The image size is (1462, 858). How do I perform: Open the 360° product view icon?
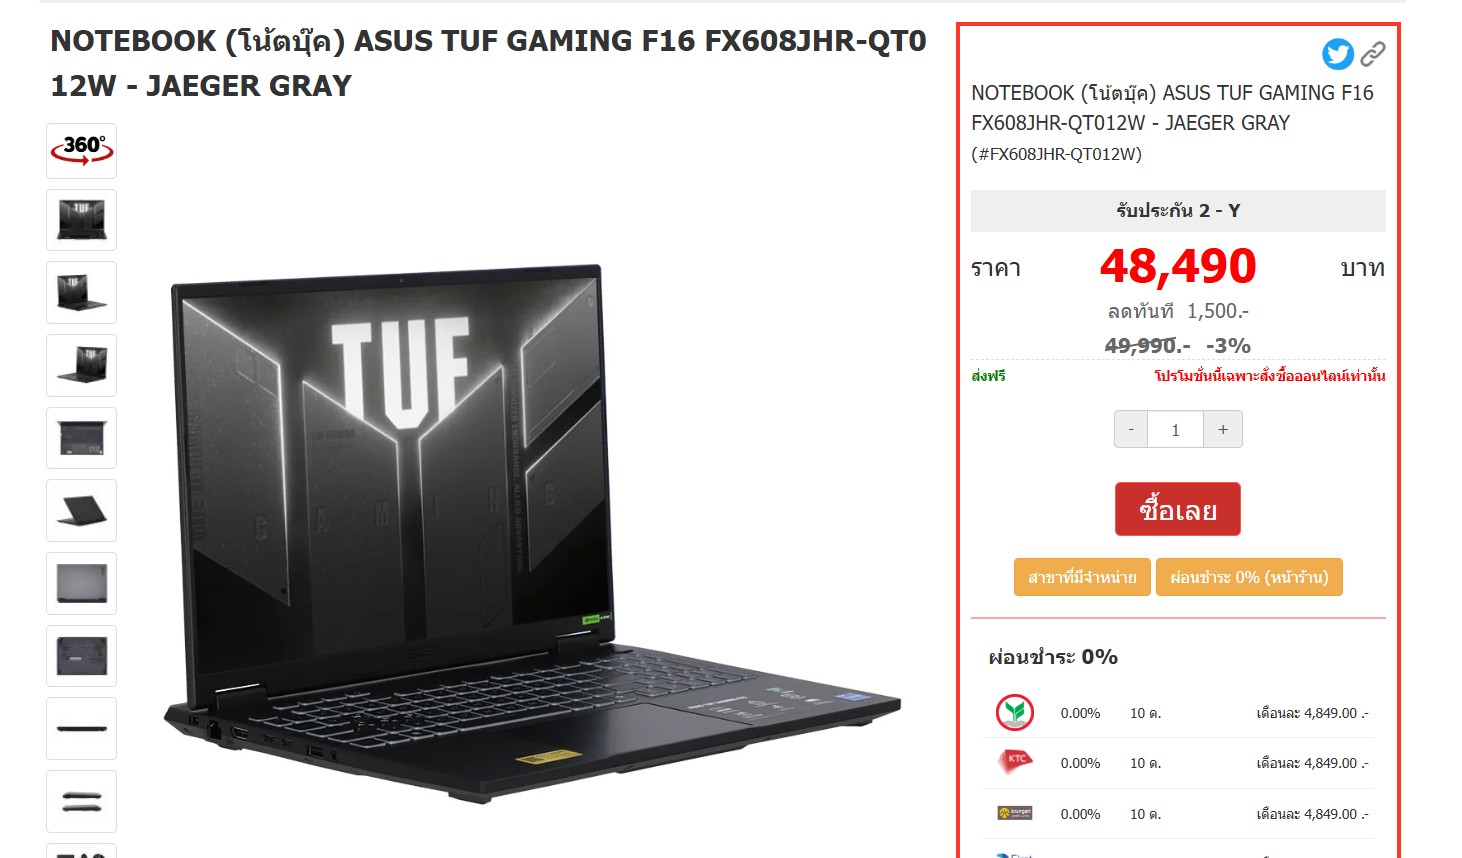click(81, 151)
